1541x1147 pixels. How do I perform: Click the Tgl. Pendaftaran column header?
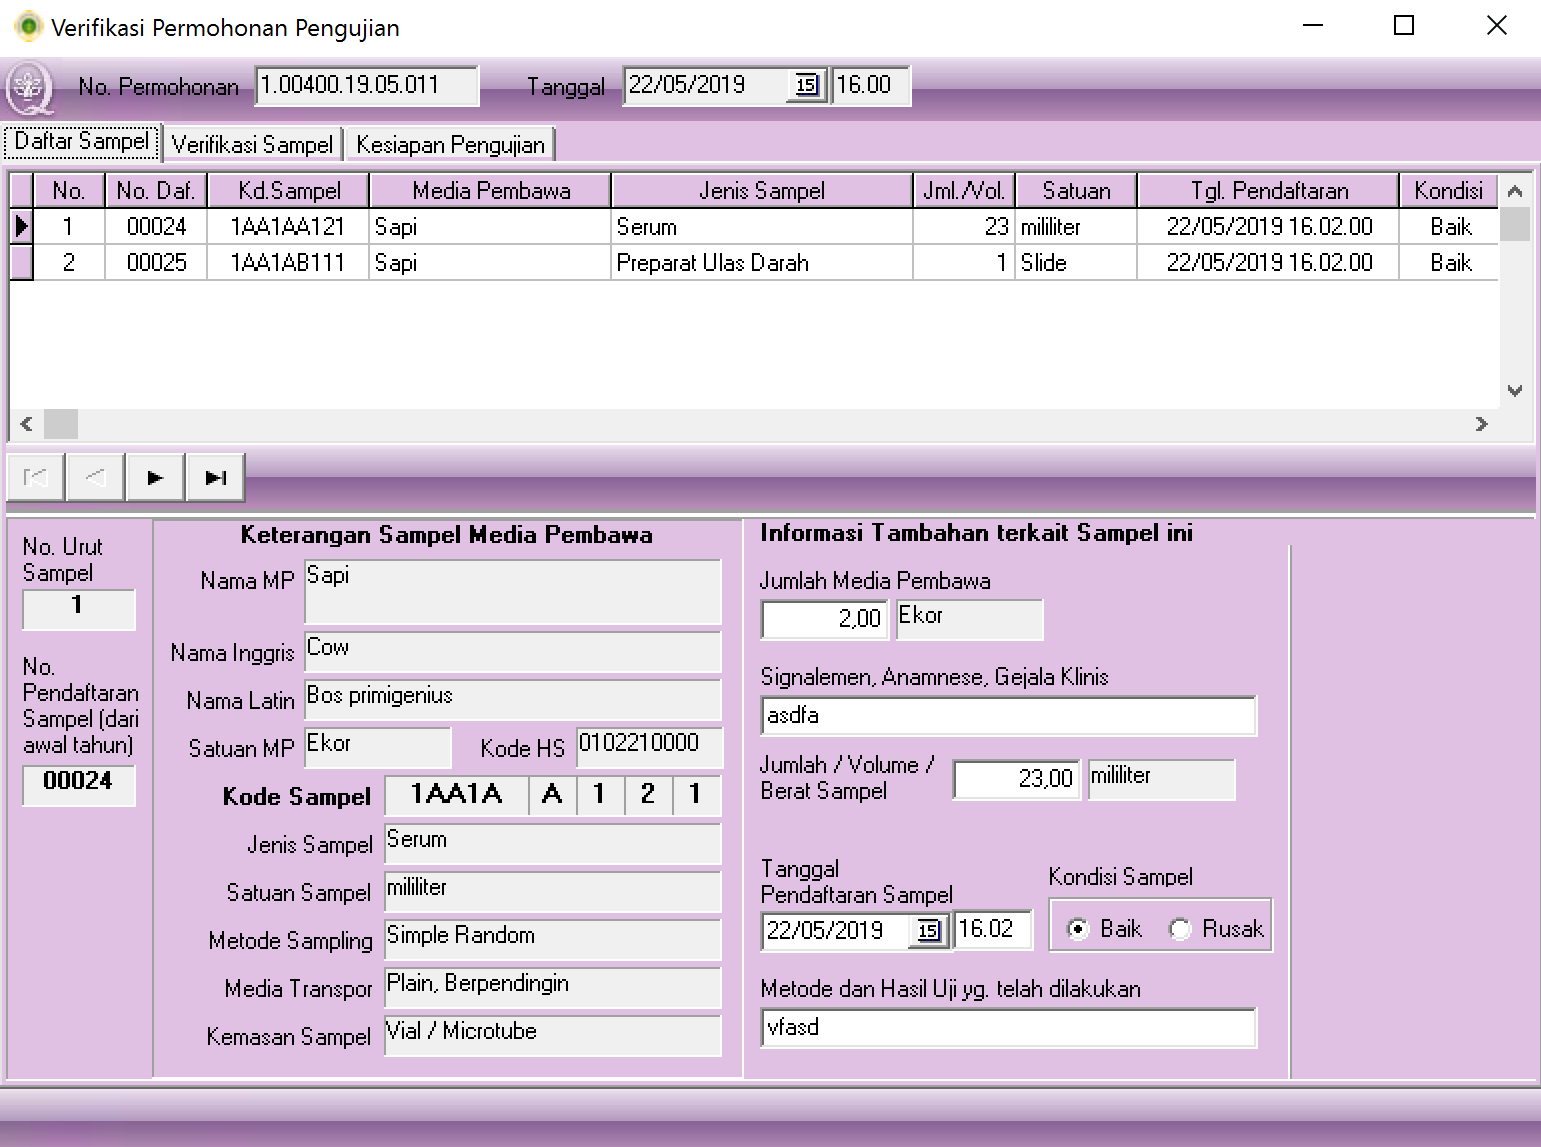point(1268,191)
